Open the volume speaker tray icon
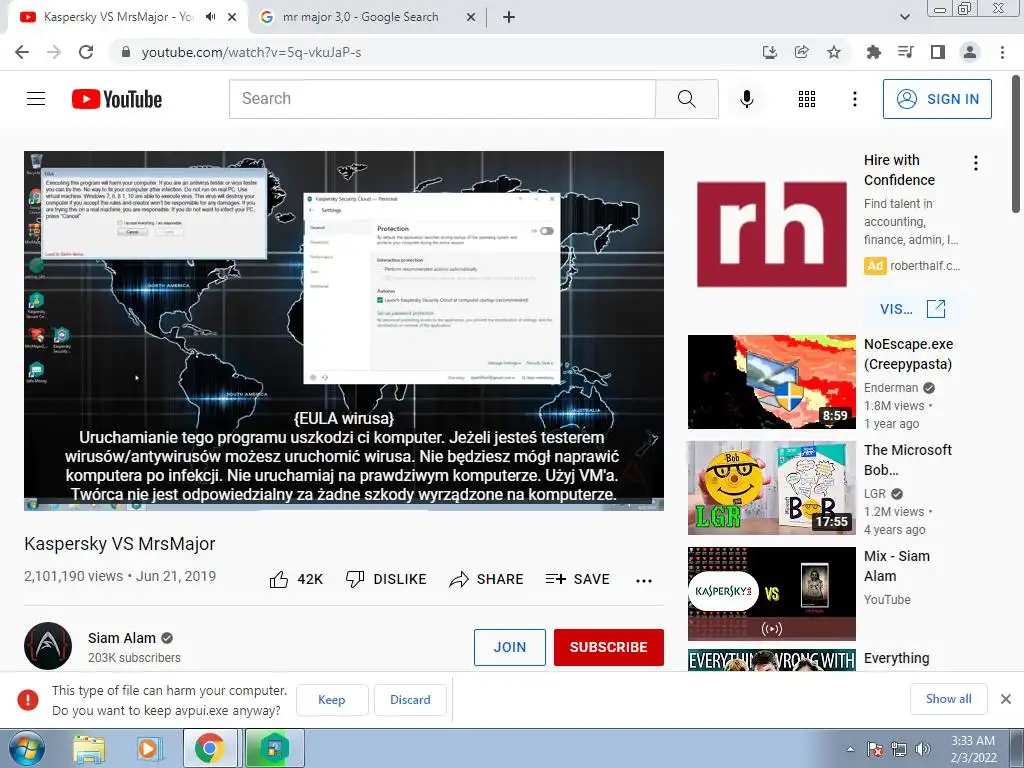The image size is (1024, 768). 922,749
